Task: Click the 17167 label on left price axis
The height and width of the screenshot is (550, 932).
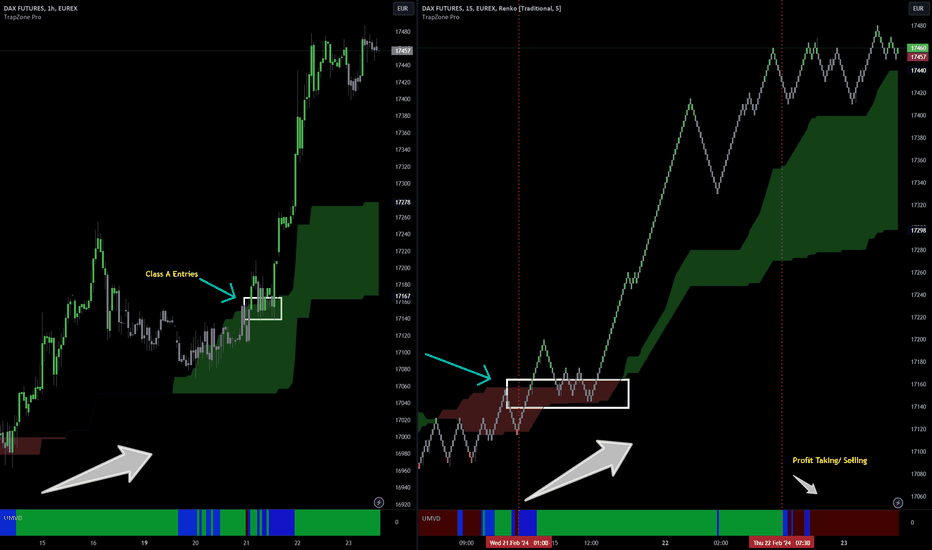Action: pos(402,296)
